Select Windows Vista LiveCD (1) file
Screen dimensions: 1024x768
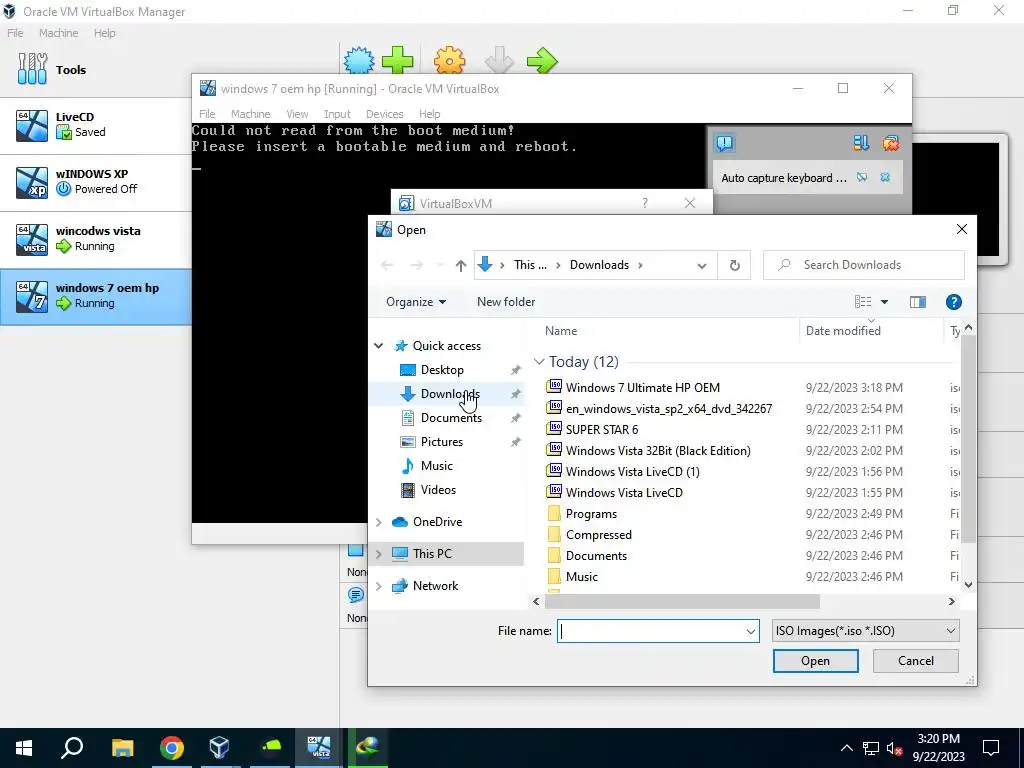coord(632,472)
